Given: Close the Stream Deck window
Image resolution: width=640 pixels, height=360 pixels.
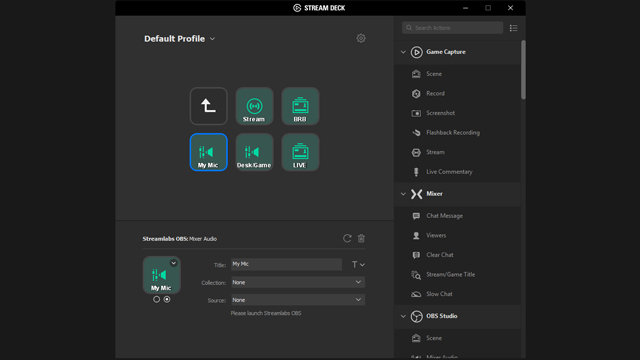Looking at the screenshot, I should coord(510,8).
